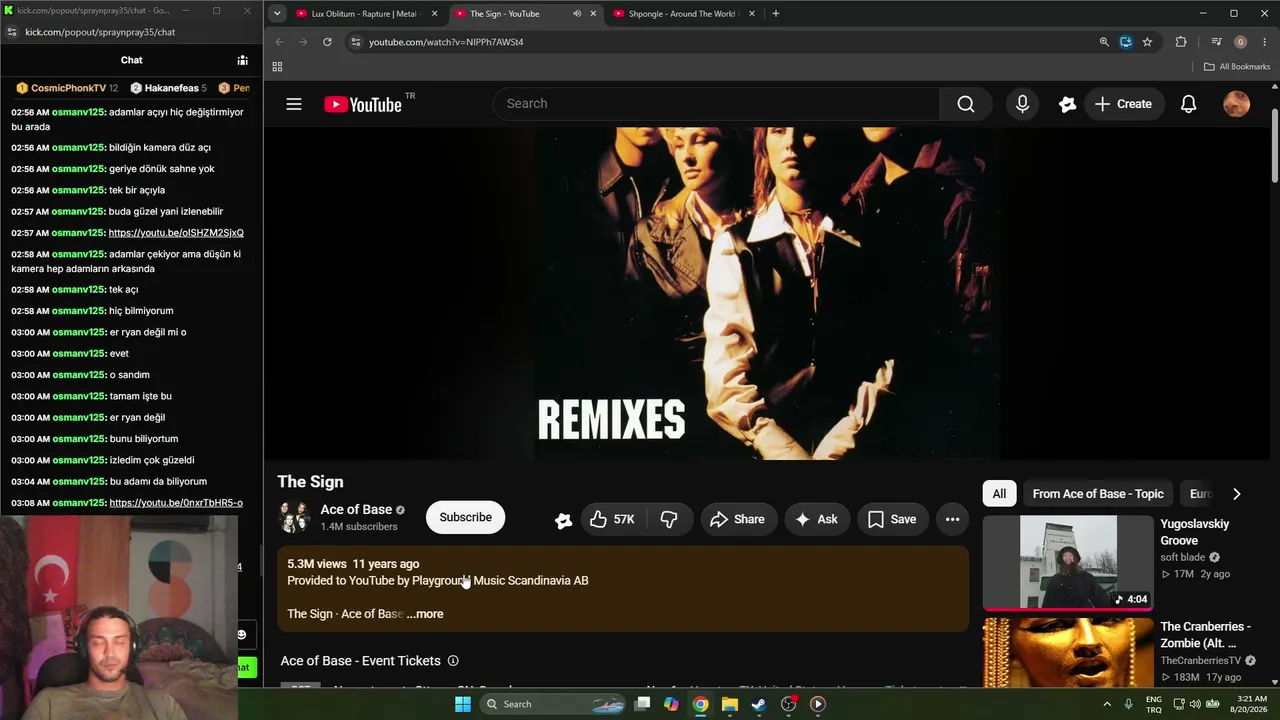Show more filter chips with right arrow
This screenshot has width=1280, height=720.
click(1236, 494)
